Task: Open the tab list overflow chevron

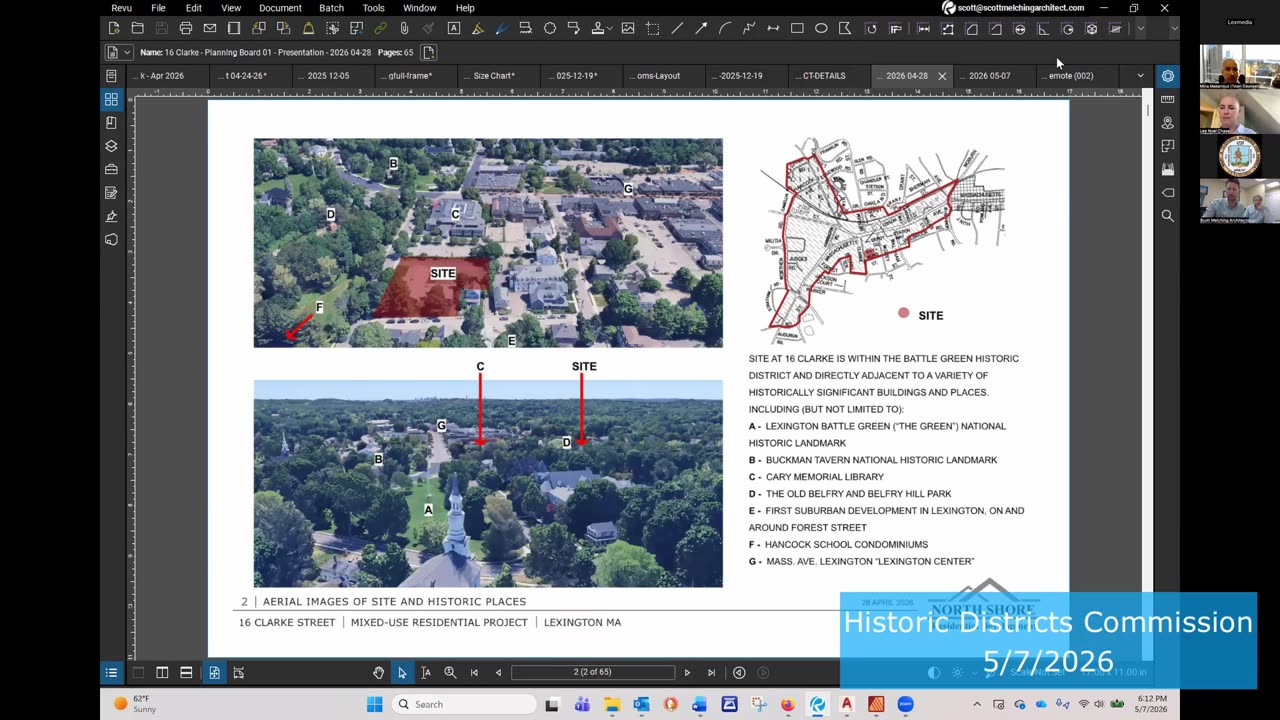Action: click(x=1140, y=75)
